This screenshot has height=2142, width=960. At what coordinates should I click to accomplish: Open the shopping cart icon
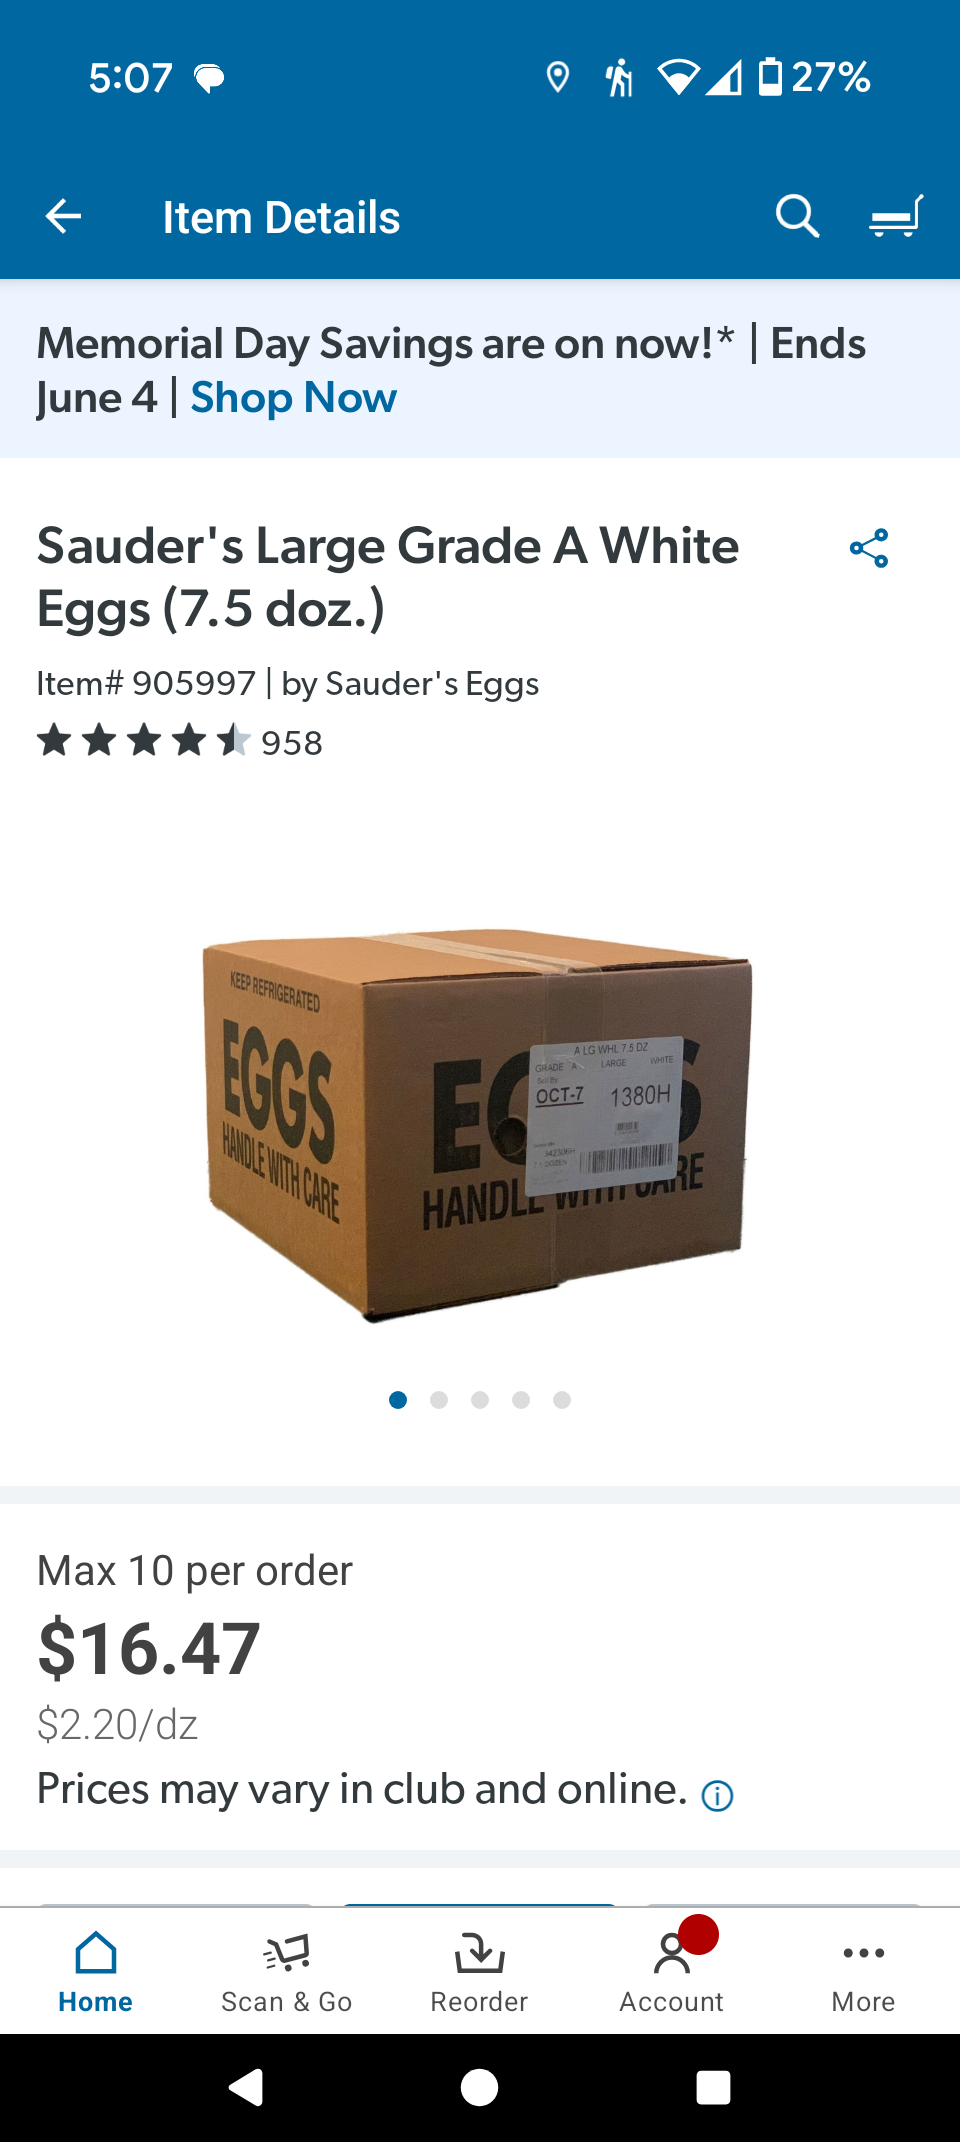896,216
